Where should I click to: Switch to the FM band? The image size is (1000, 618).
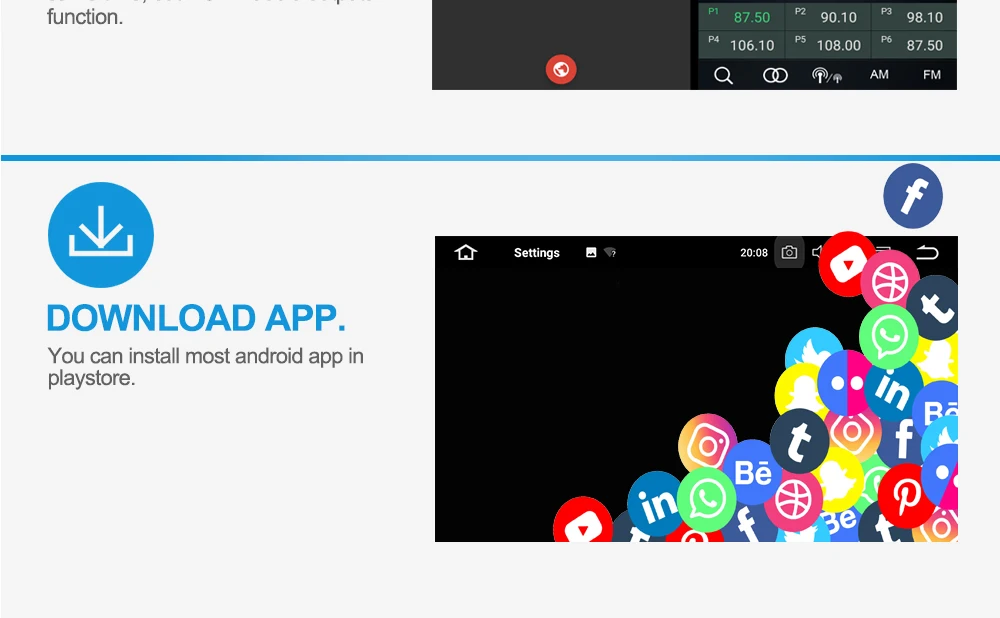click(x=931, y=75)
